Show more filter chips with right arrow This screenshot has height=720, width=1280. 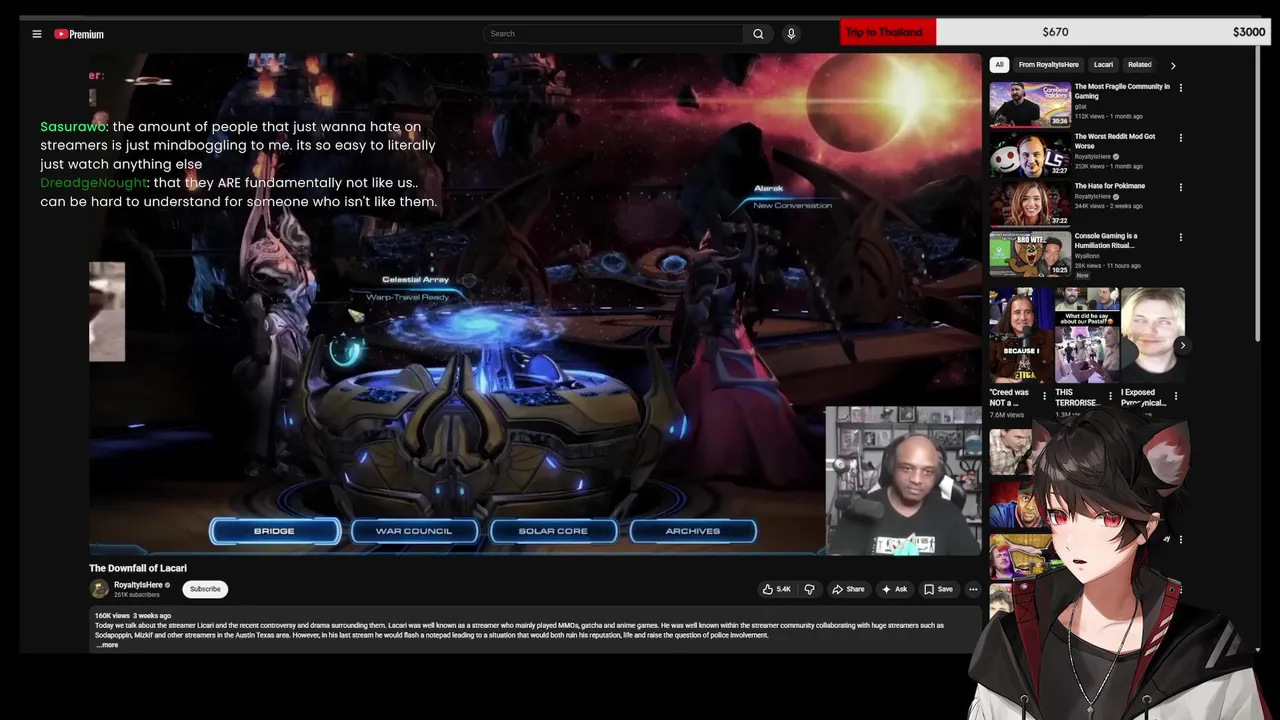point(1173,65)
